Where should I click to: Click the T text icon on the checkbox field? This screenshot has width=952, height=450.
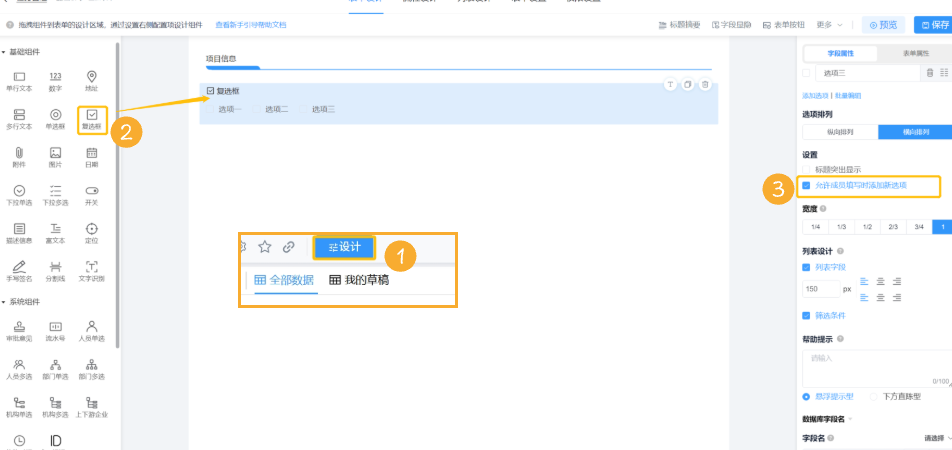pos(670,85)
